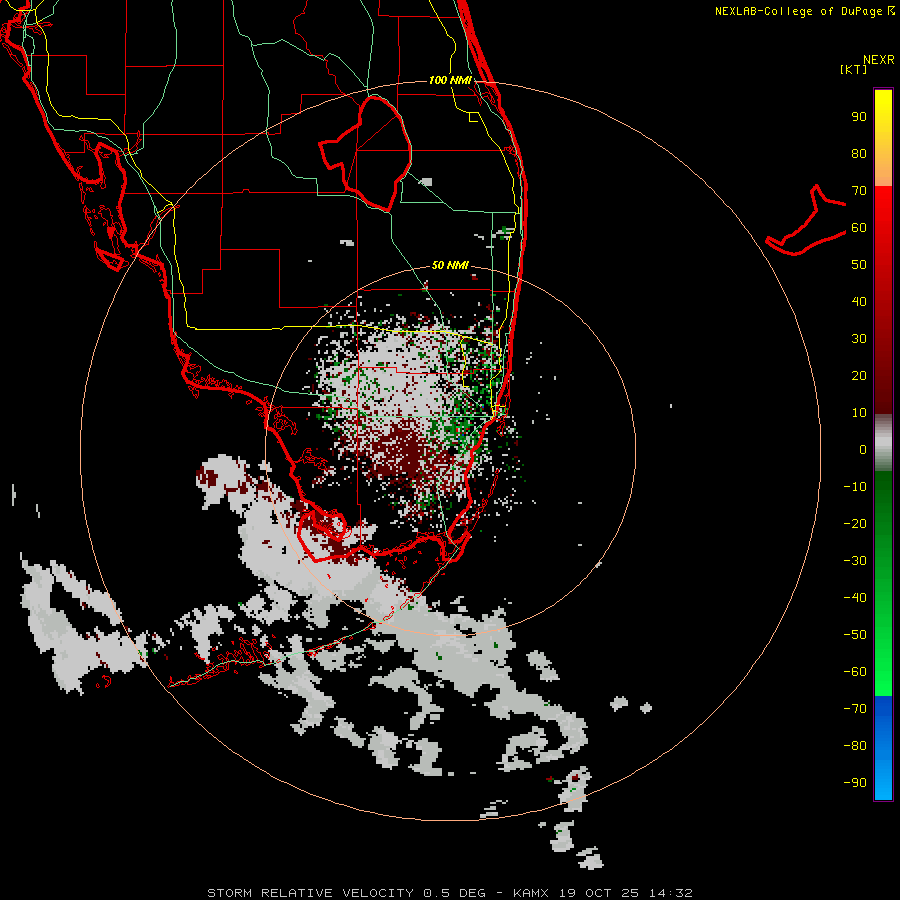
Task: Click the 20 value on velocity scale
Action: (x=859, y=376)
